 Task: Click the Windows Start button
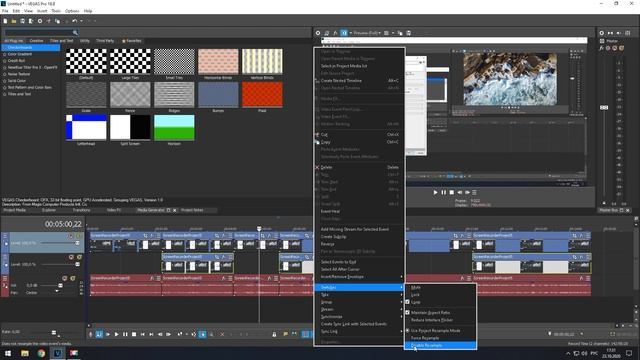coord(8,353)
